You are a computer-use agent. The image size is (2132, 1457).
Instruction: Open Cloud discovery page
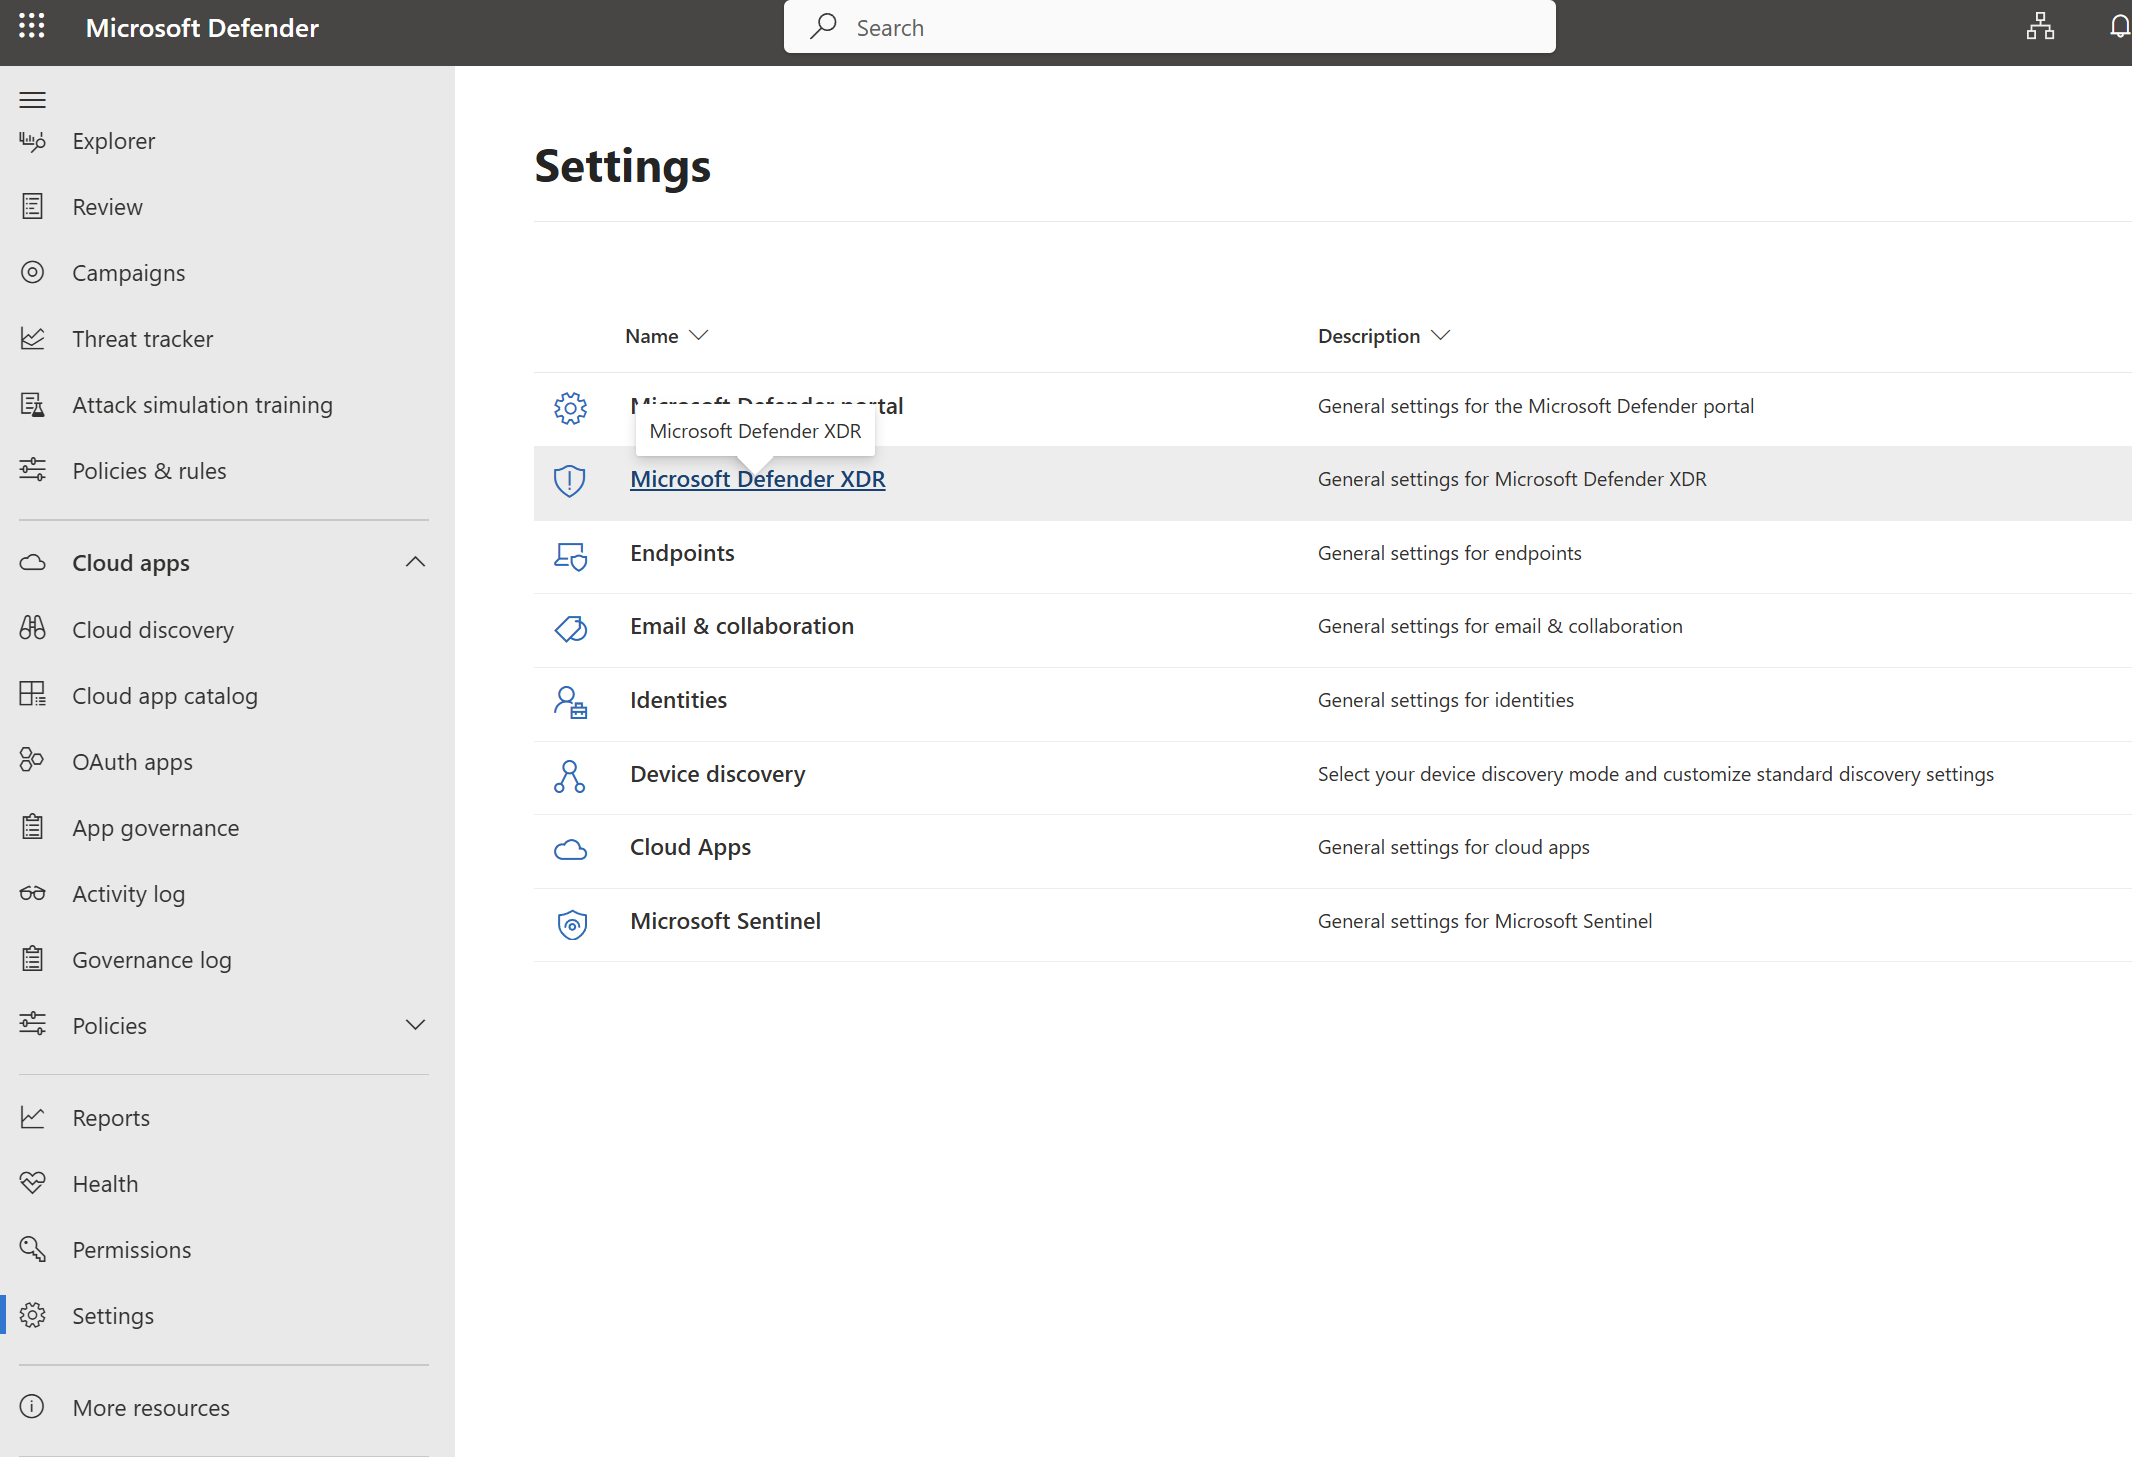point(153,630)
